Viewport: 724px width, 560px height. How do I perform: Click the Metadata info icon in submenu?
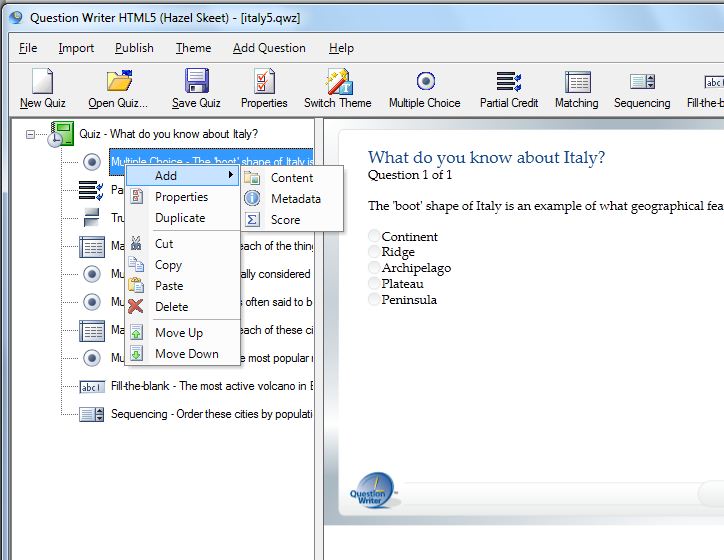[252, 198]
